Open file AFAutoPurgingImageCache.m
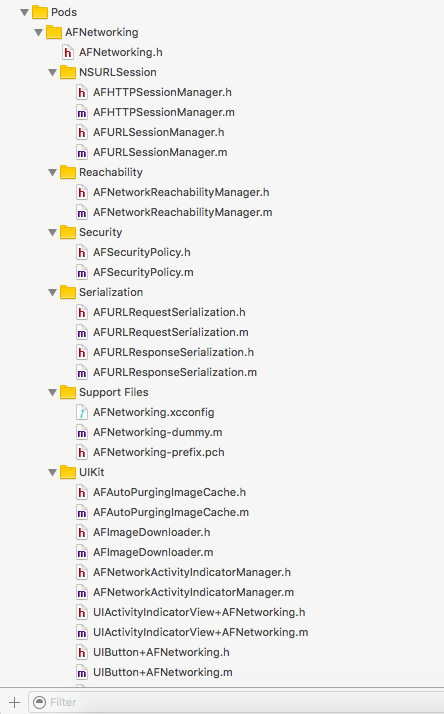This screenshot has height=714, width=444. [x=171, y=512]
